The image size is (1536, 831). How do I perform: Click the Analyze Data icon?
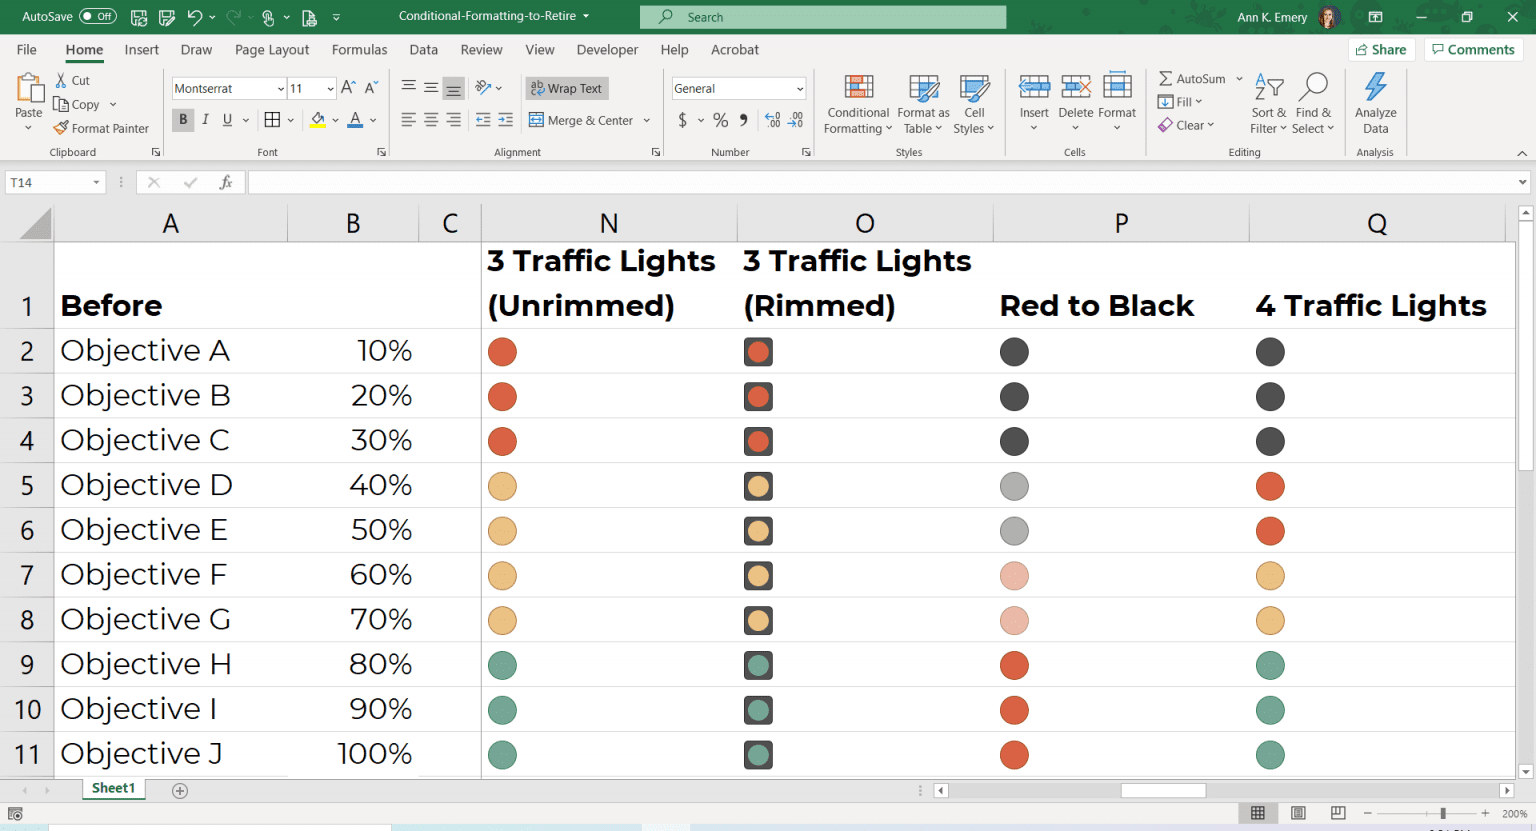point(1375,100)
